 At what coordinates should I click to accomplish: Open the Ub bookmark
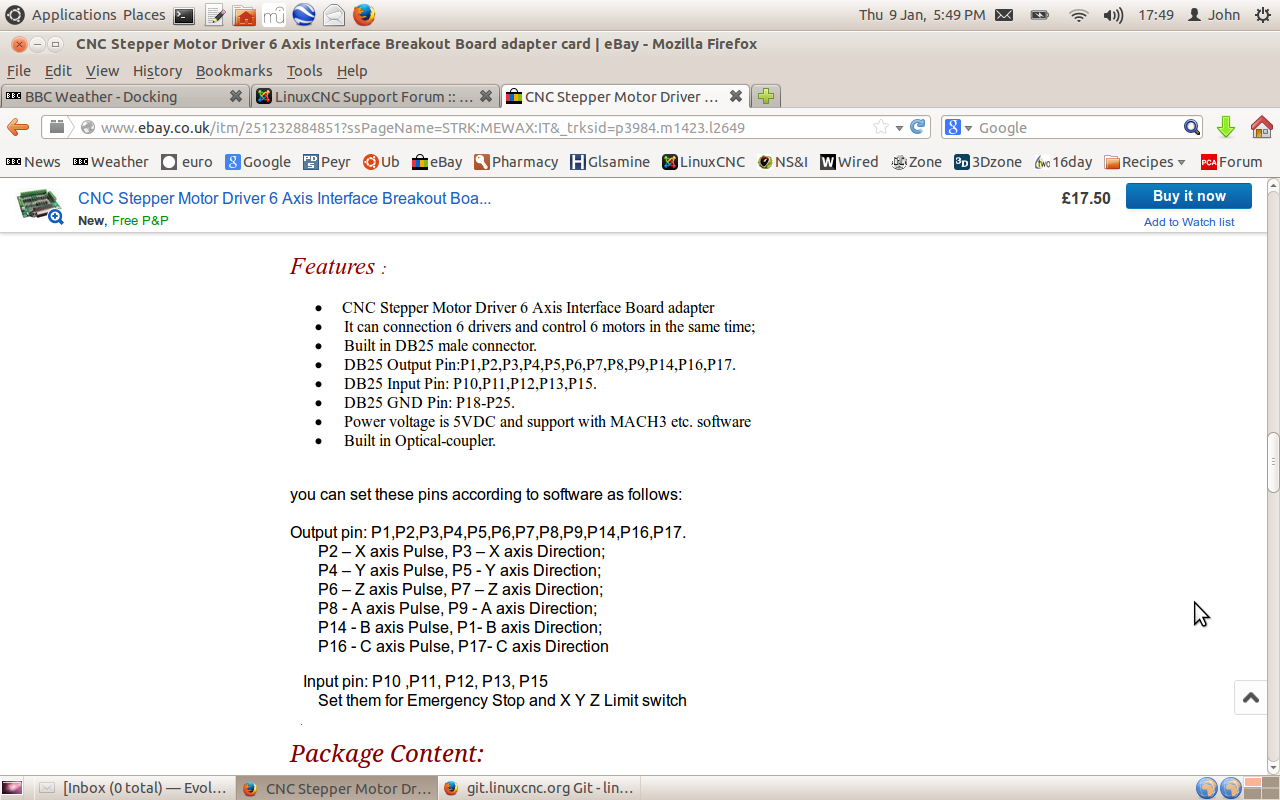(x=381, y=162)
